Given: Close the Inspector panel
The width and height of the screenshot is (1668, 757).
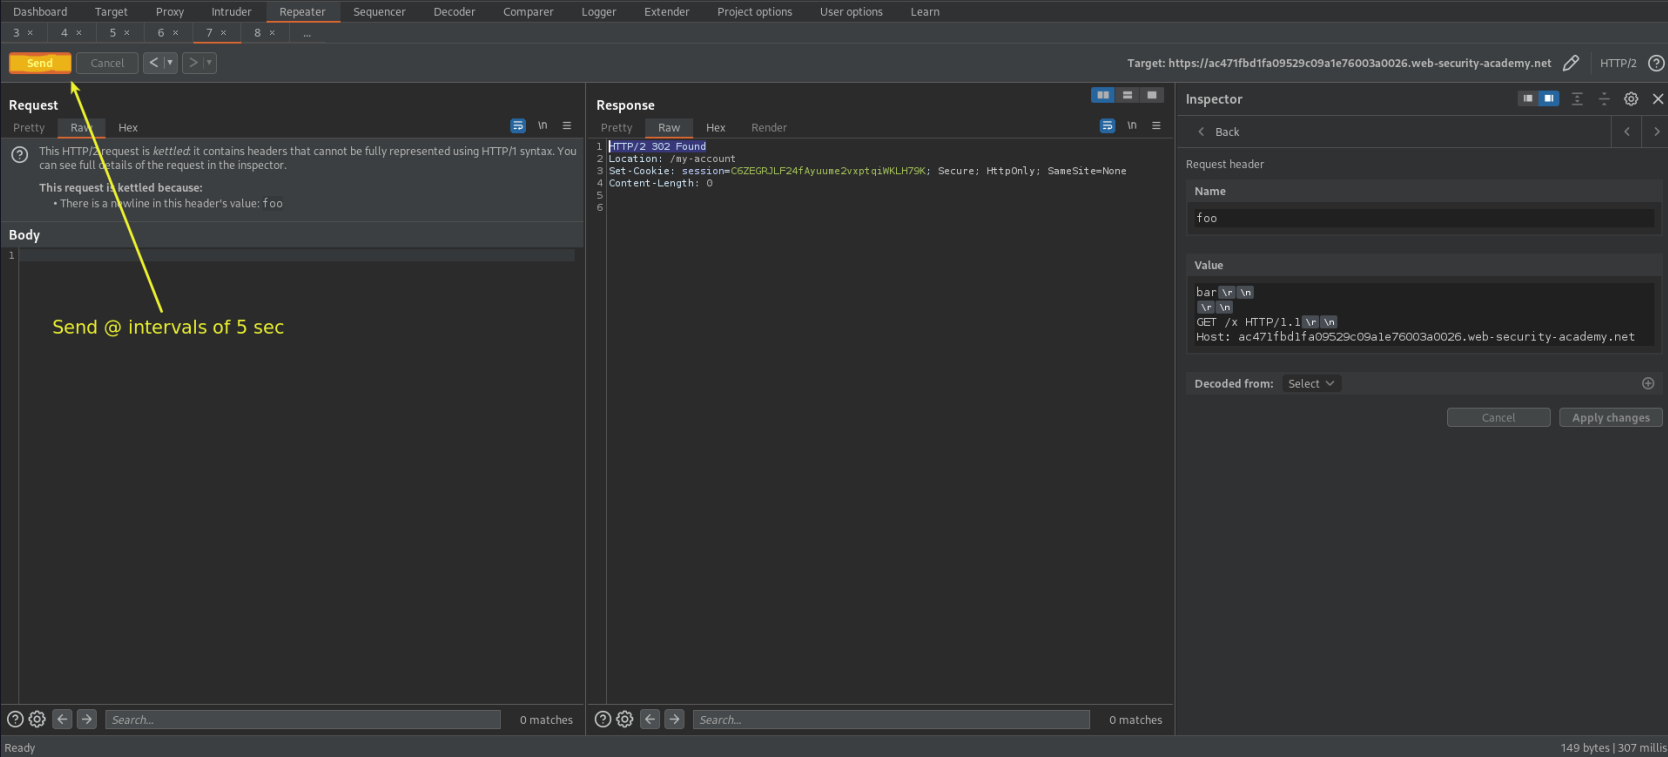Looking at the screenshot, I should click(x=1658, y=99).
